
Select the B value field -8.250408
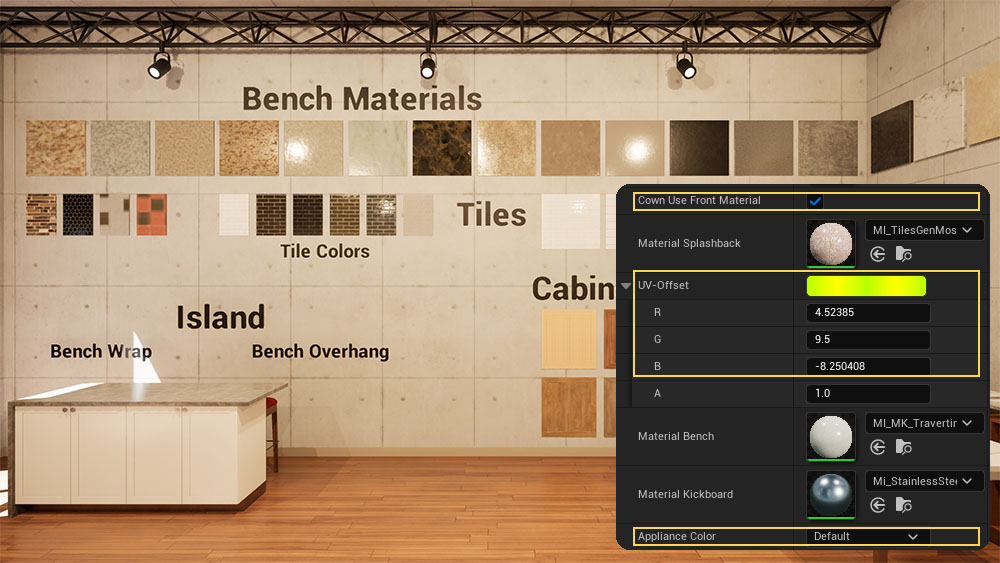tap(868, 367)
